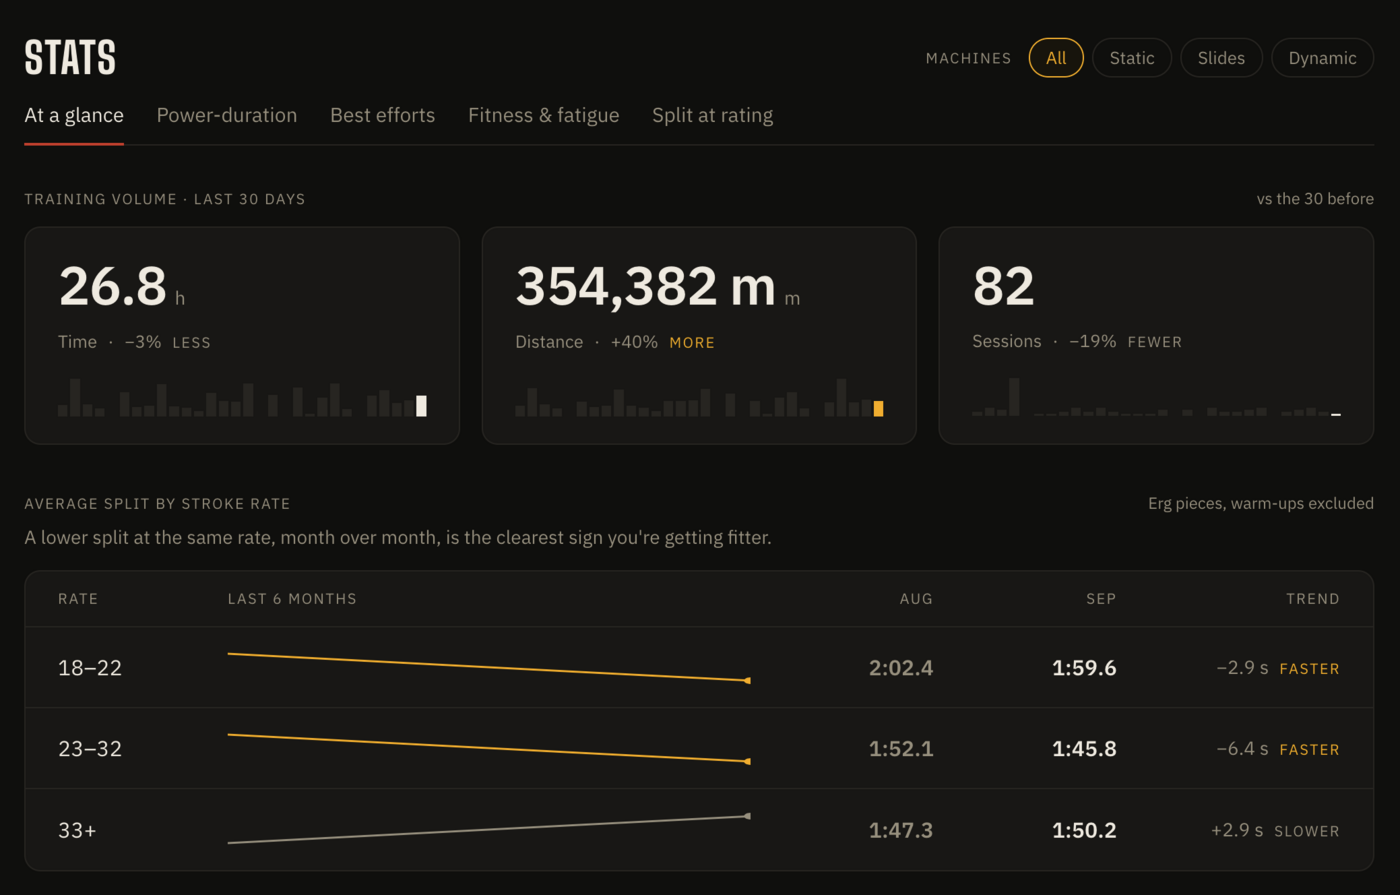Click the STATS page heading
This screenshot has height=895, width=1400.
tap(70, 58)
